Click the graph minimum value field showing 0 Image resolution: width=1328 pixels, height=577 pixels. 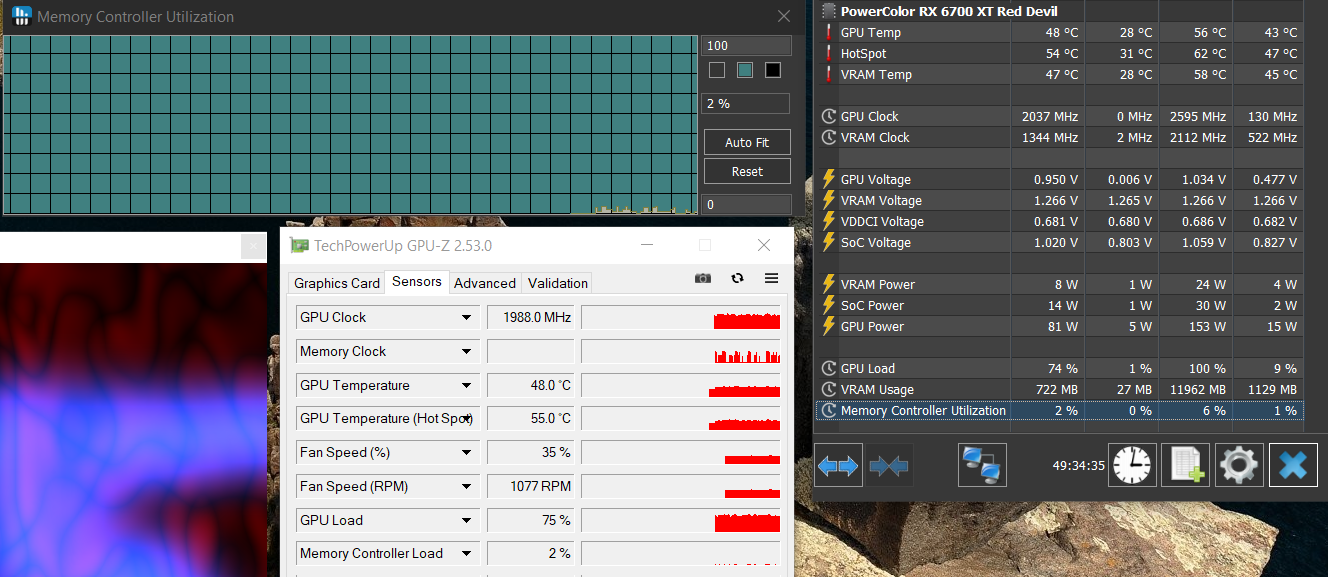pos(746,204)
